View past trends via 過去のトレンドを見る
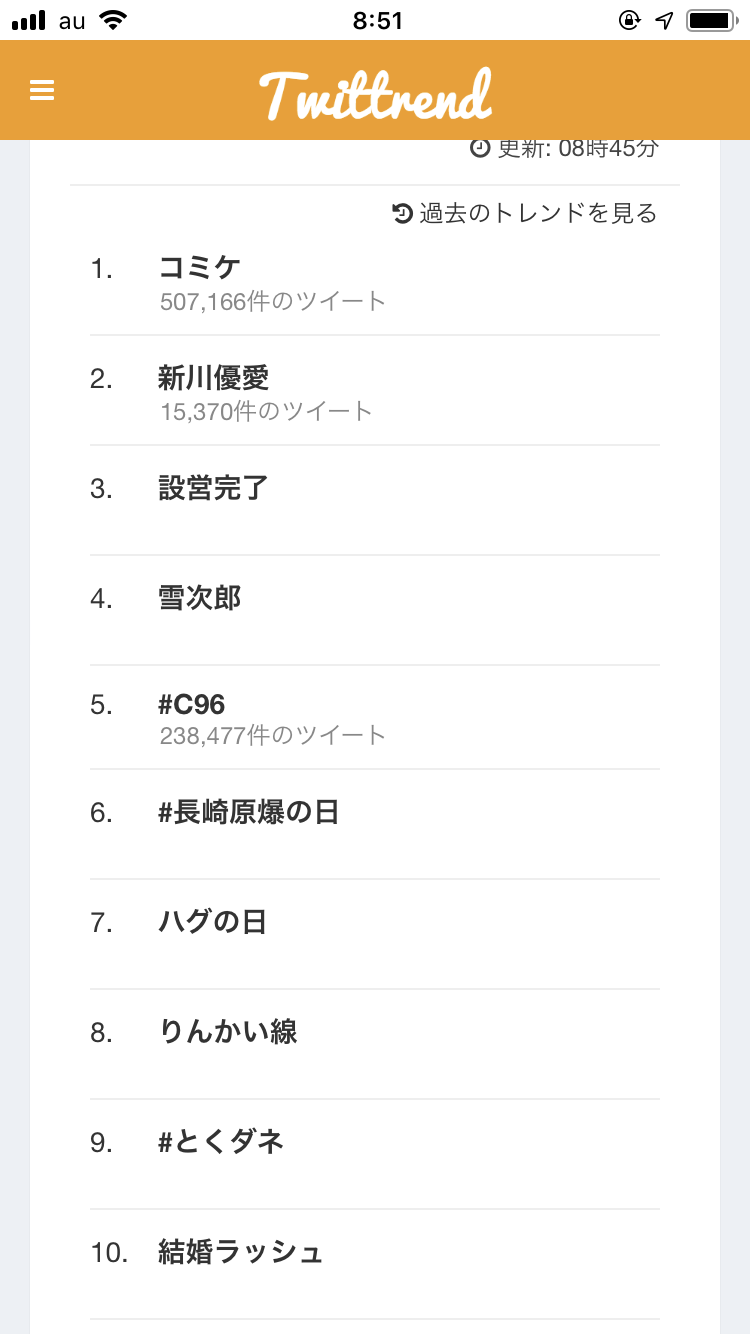Image resolution: width=750 pixels, height=1334 pixels. click(x=538, y=213)
